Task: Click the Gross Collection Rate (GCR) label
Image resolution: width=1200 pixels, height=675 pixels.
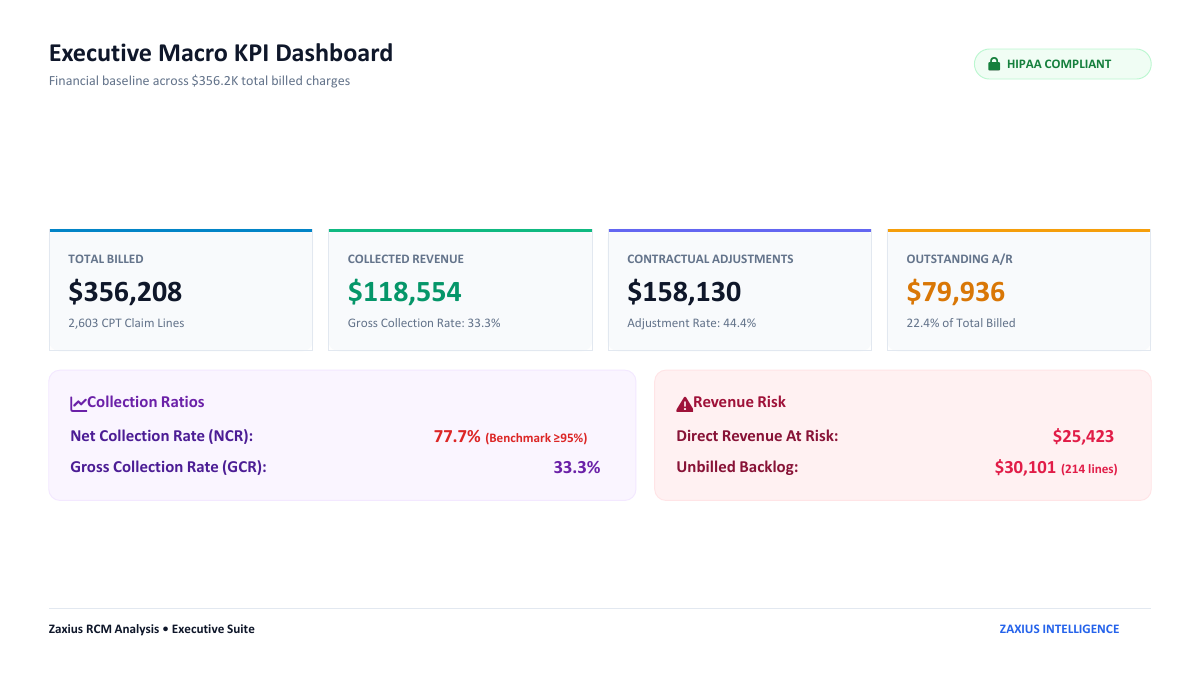Action: [168, 466]
